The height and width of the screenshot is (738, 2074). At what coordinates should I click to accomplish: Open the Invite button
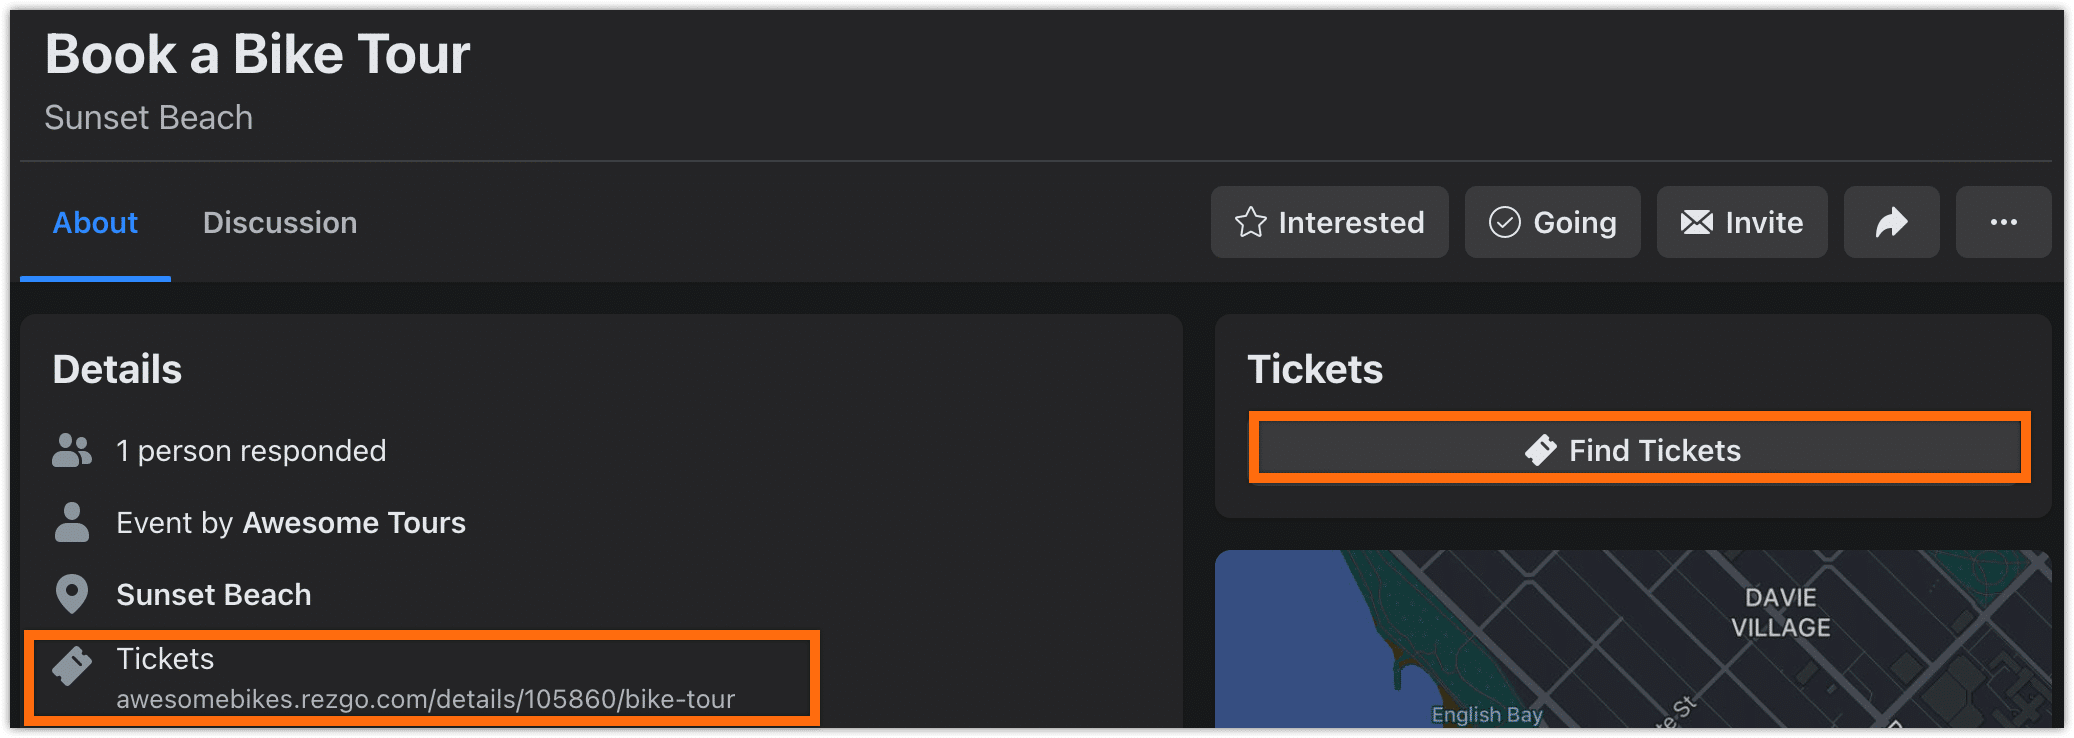pos(1742,222)
